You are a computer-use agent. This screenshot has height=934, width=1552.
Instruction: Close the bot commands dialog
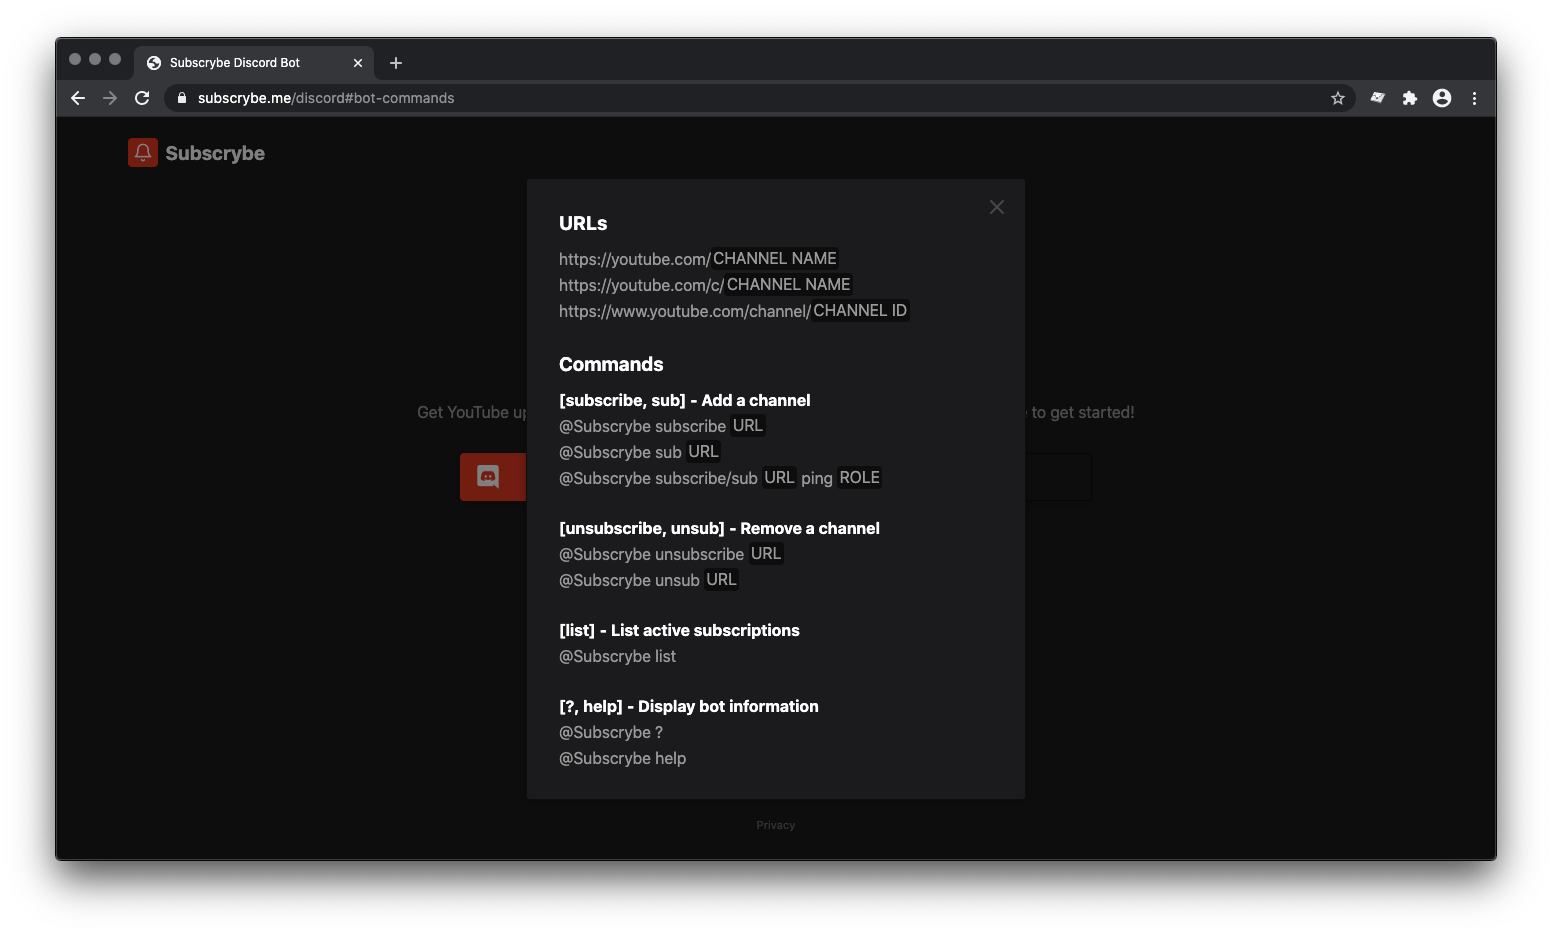pyautogui.click(x=997, y=207)
